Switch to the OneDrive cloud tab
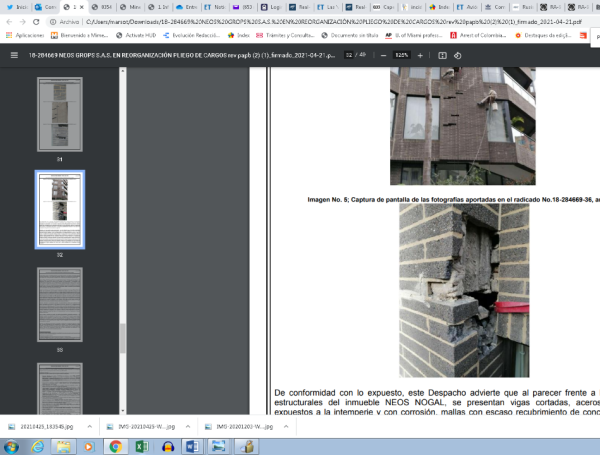This screenshot has width=600, height=455. 186,7
